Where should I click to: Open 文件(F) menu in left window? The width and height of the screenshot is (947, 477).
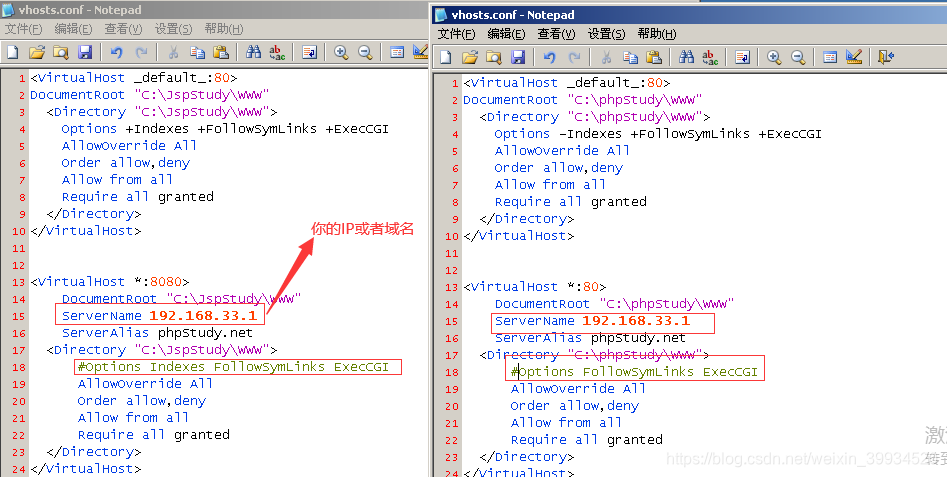click(24, 29)
